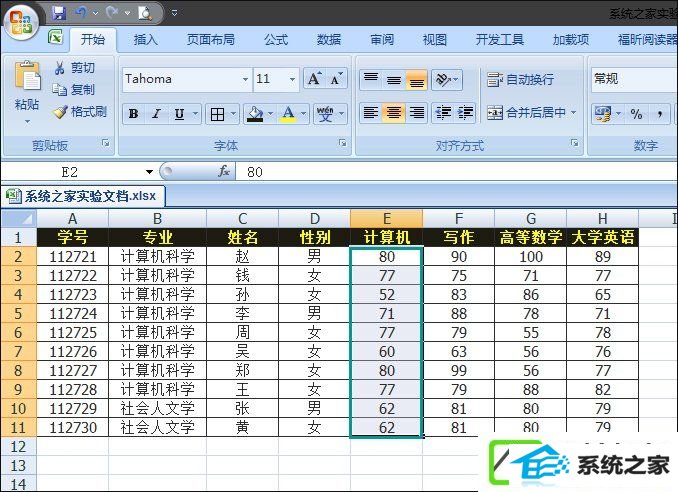Apply percent style
Screen dimensions: 678x492
pyautogui.click(x=636, y=114)
